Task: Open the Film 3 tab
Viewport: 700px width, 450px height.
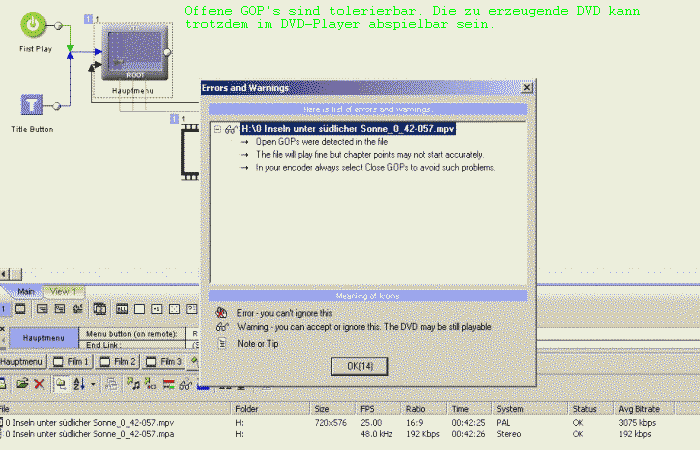Action: (164, 361)
